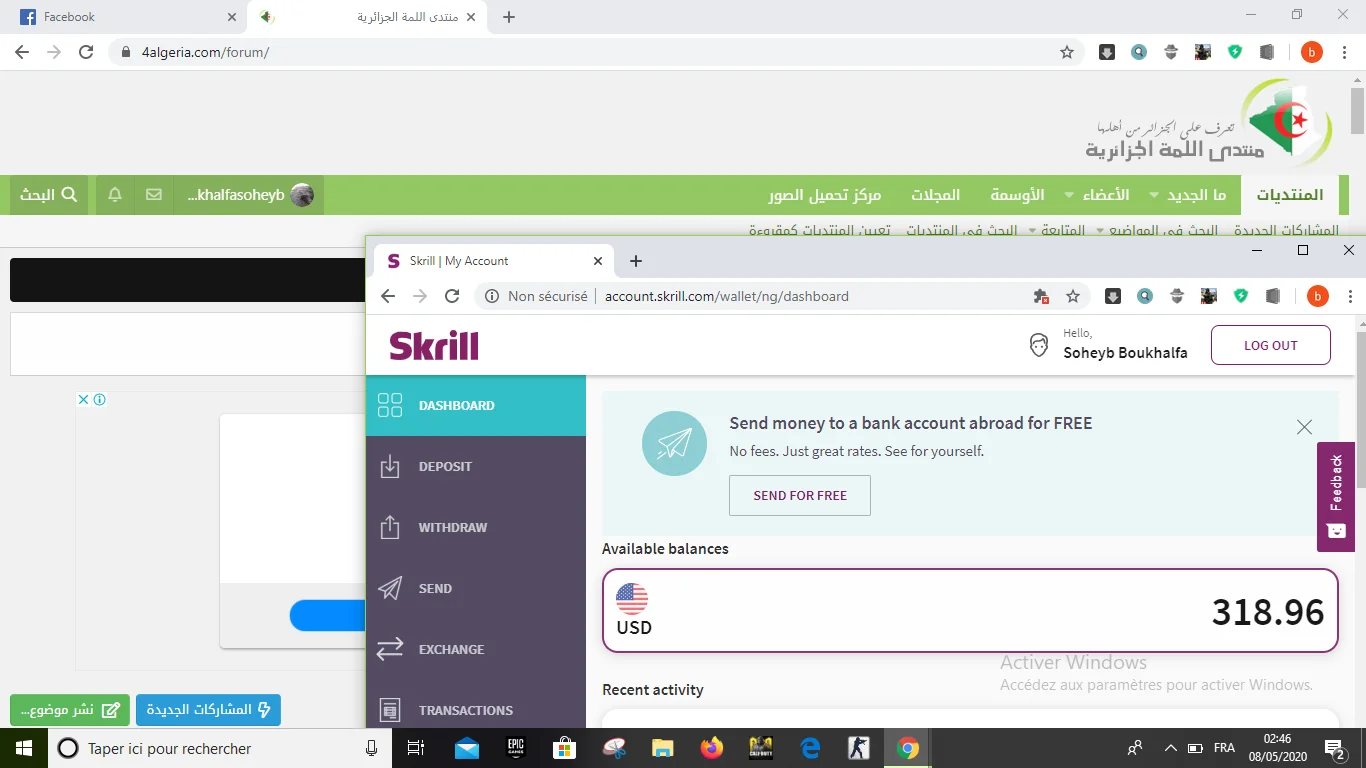Open the forum notifications bell
The image size is (1366, 768).
115,195
